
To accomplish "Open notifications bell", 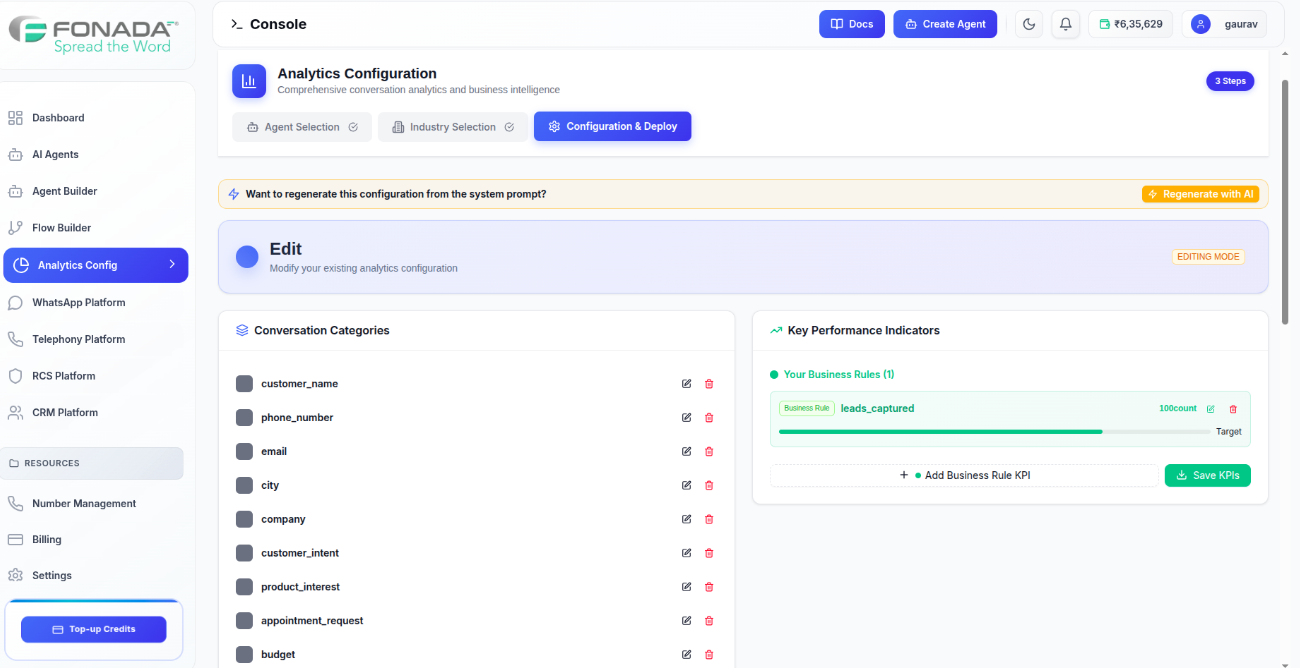I will [1066, 24].
